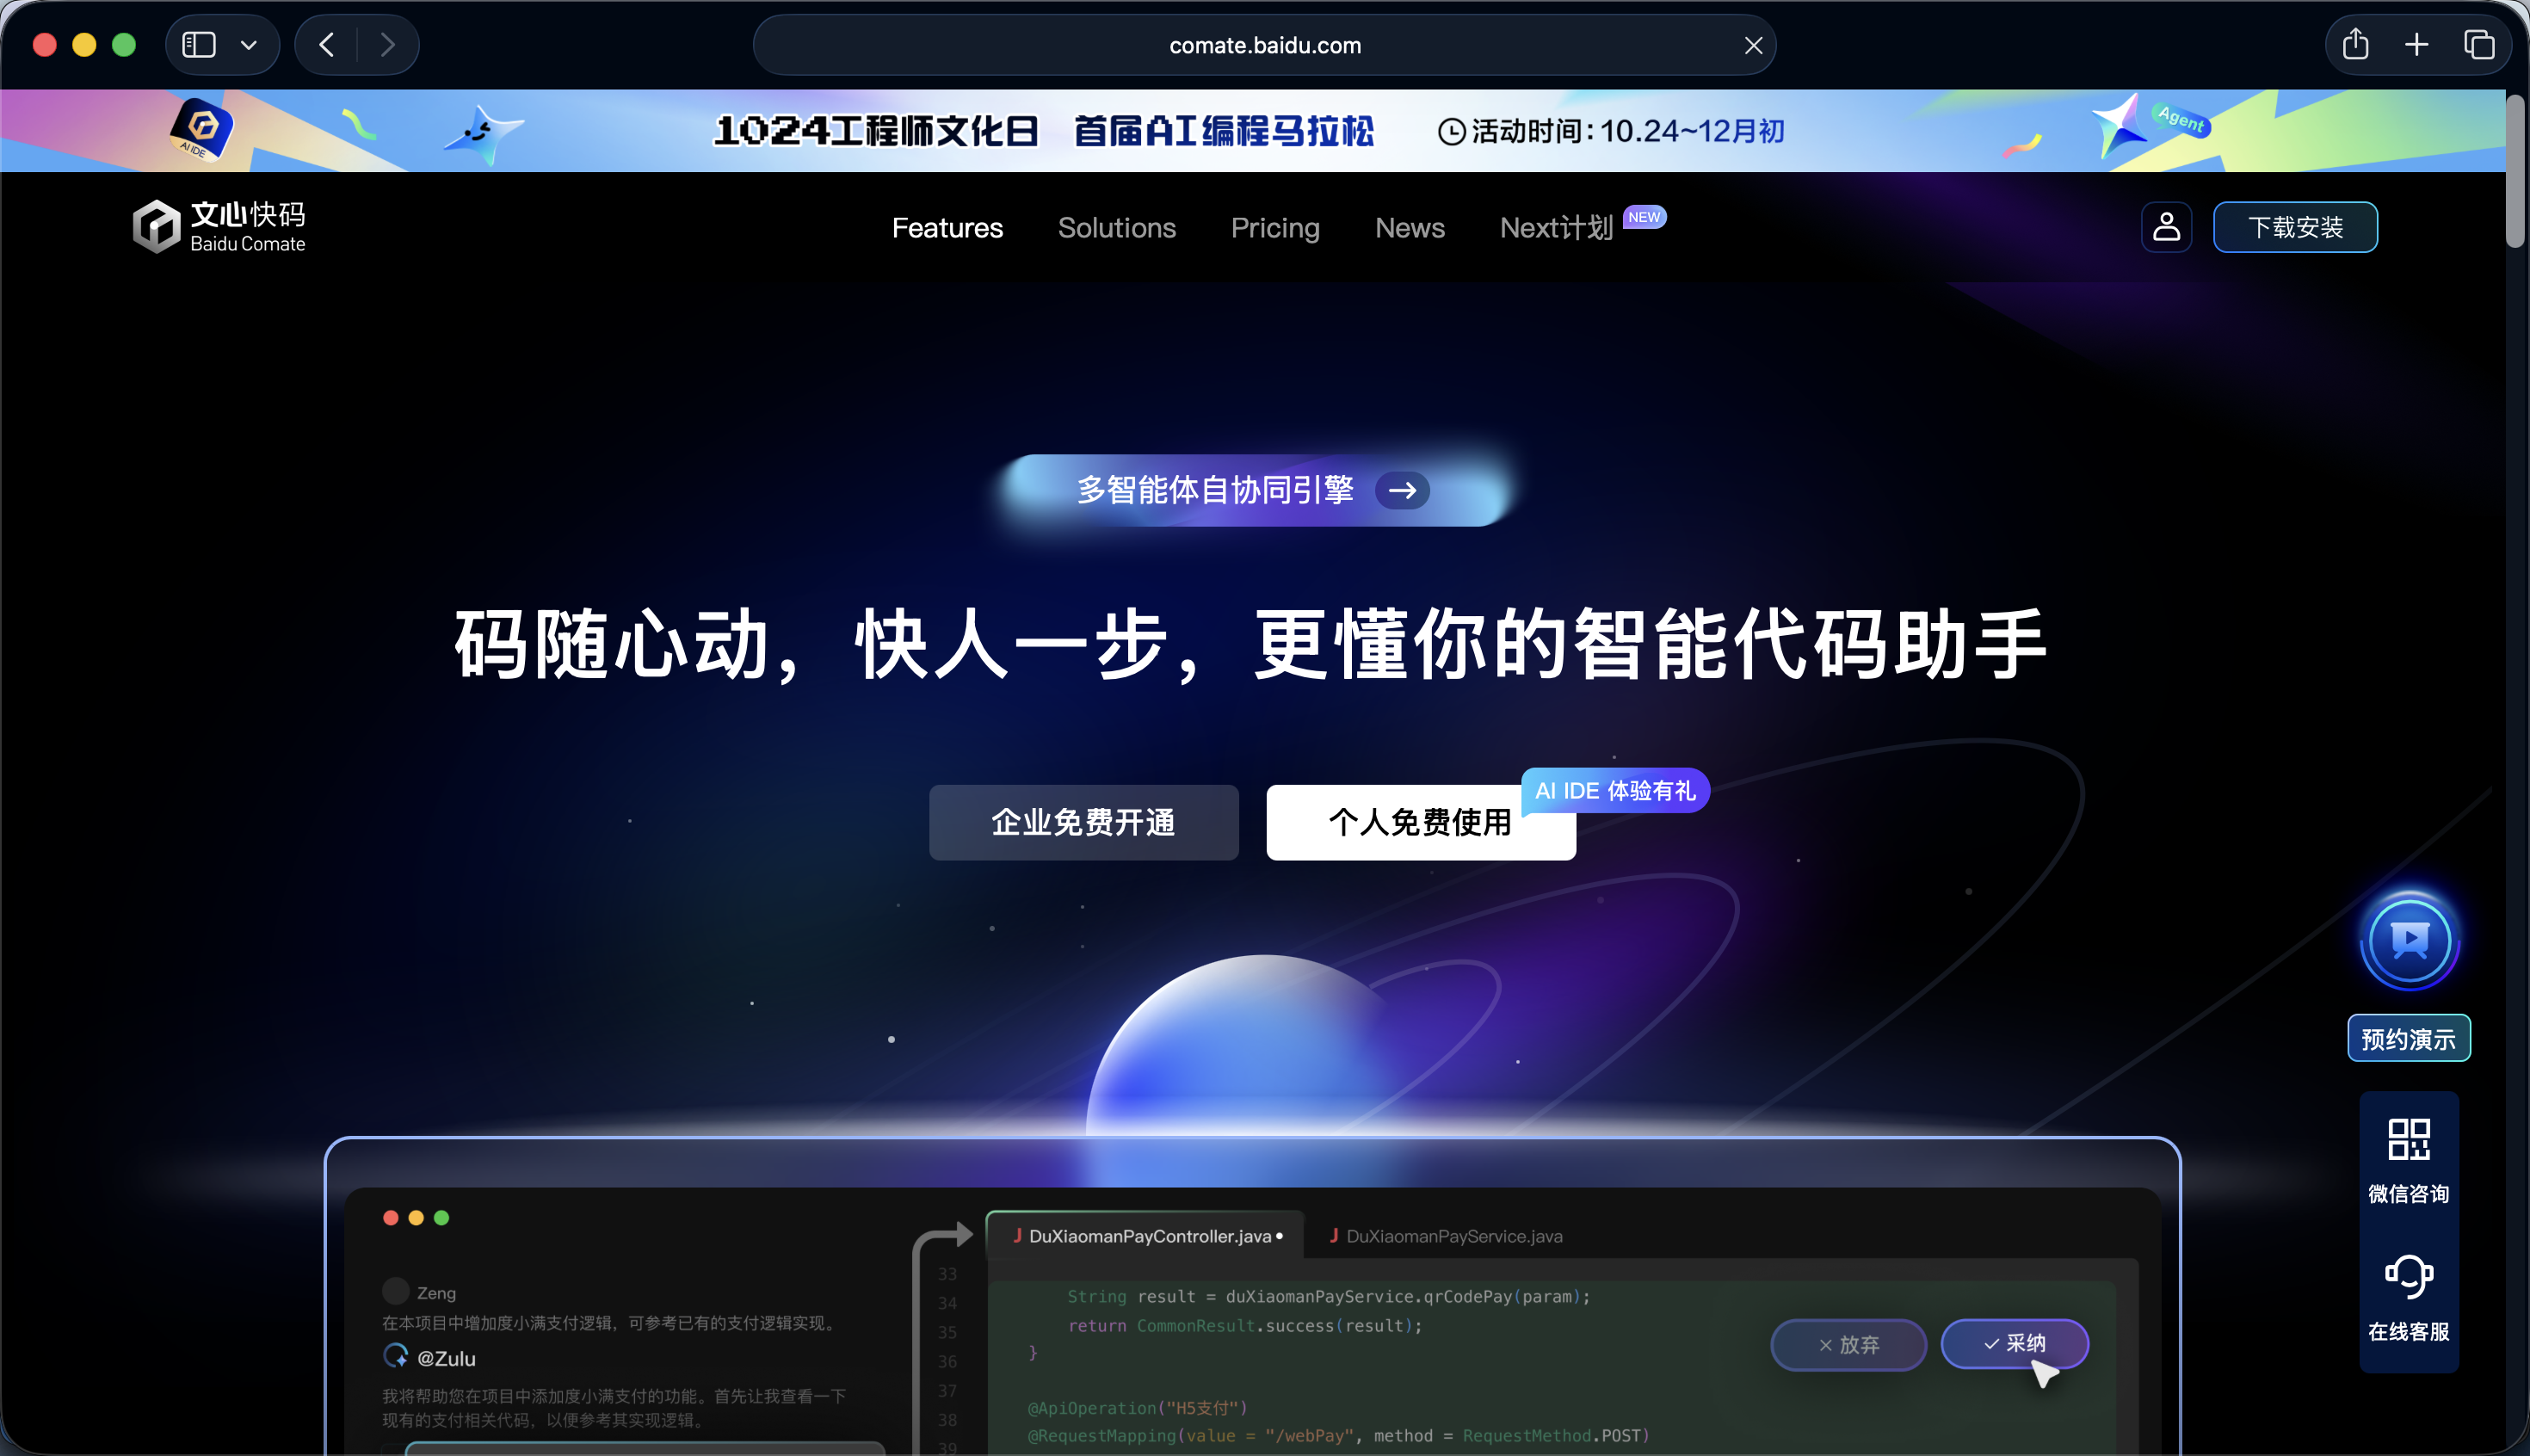Click the round demo video icon
The width and height of the screenshot is (2530, 1456).
(x=2409, y=941)
